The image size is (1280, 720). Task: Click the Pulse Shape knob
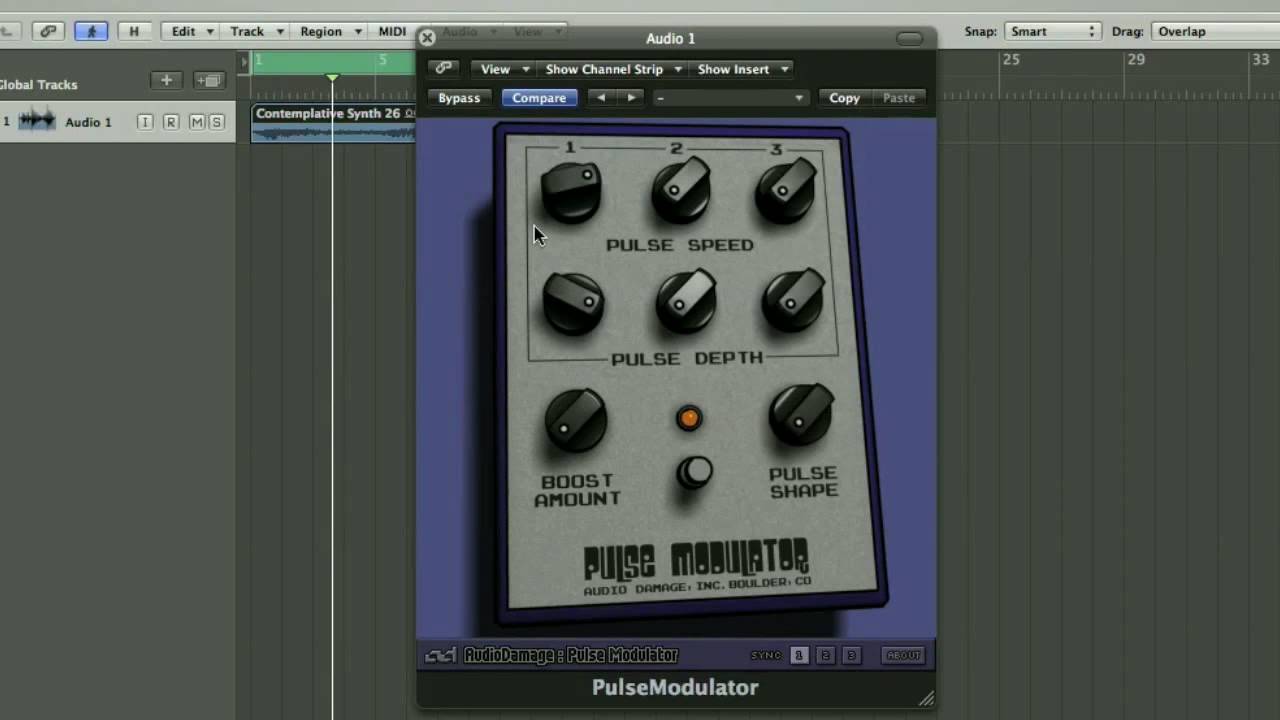802,415
